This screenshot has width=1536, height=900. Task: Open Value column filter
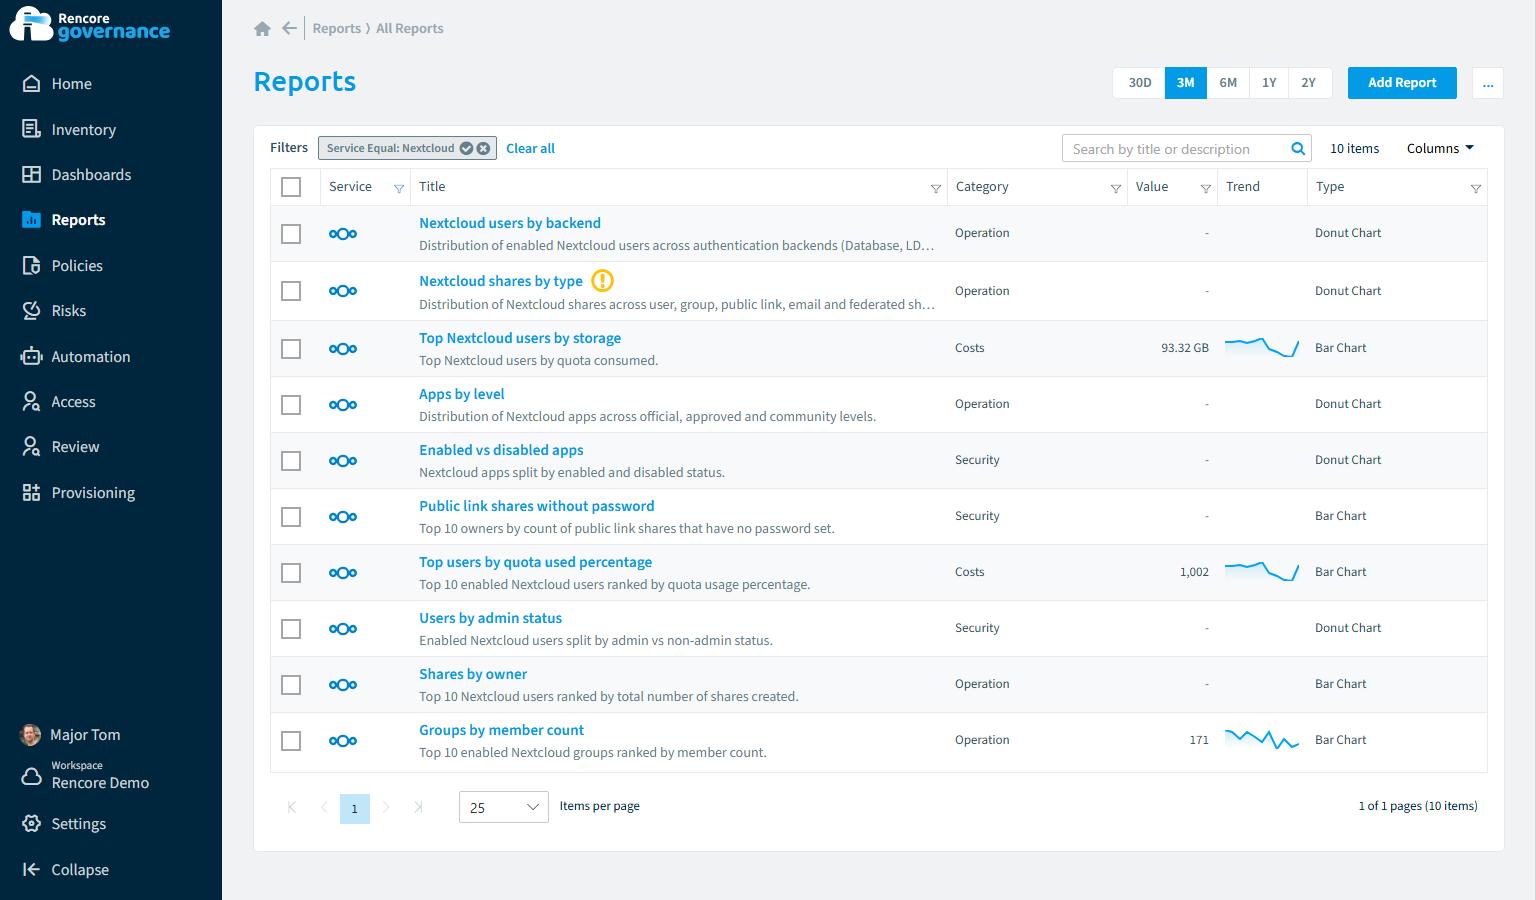1206,188
